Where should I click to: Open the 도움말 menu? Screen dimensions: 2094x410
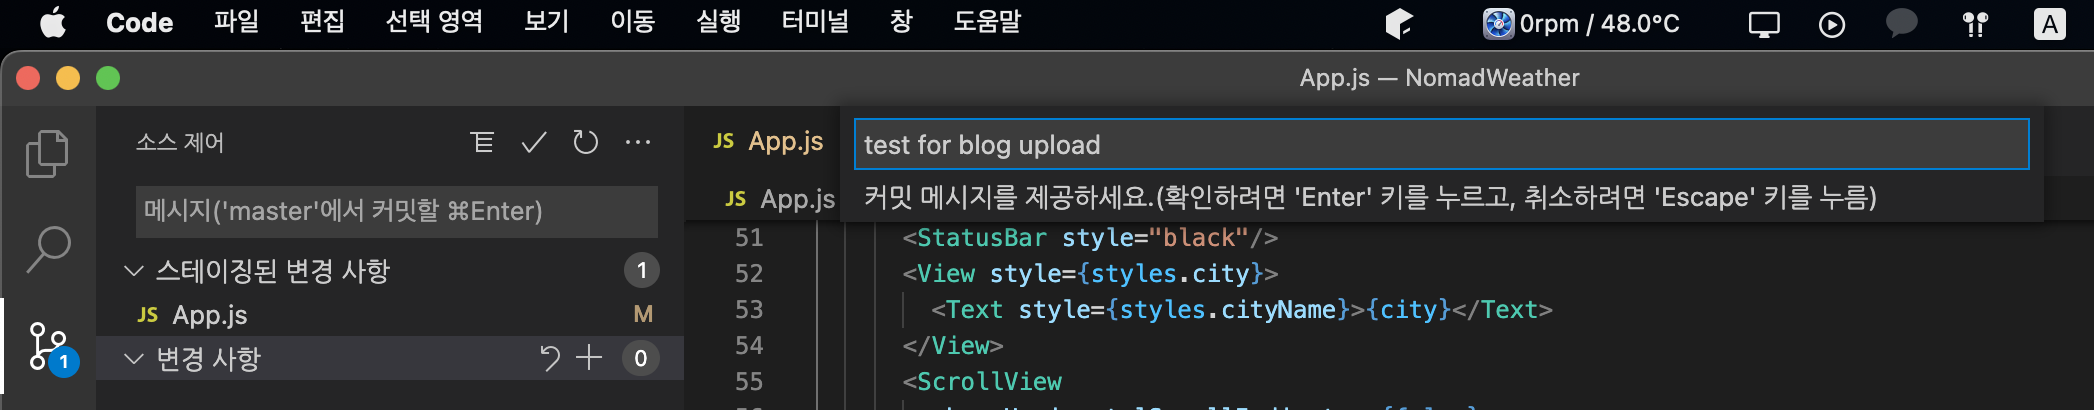[988, 22]
